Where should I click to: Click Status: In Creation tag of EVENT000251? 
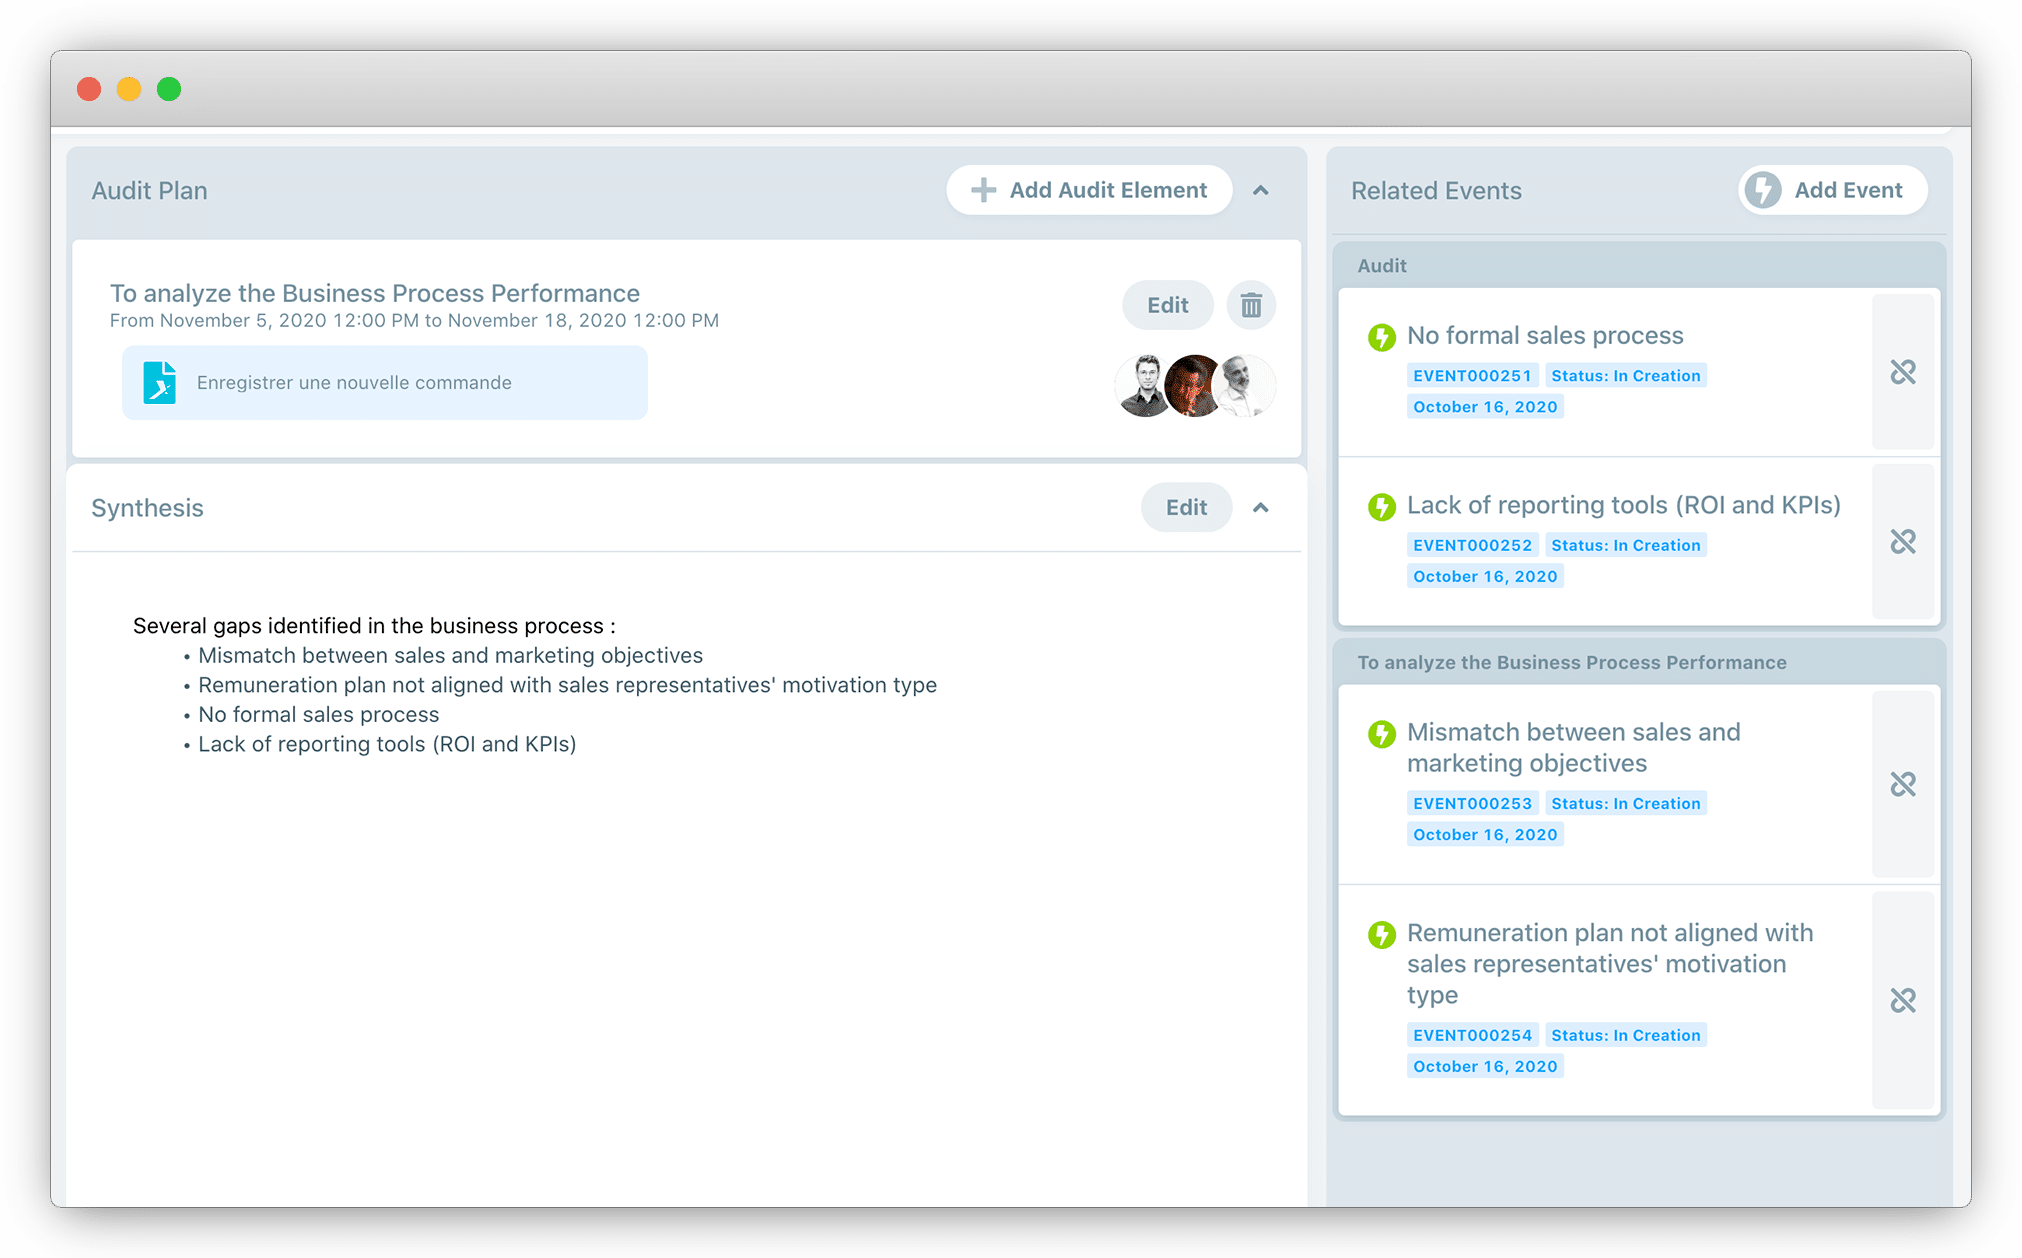coord(1626,376)
